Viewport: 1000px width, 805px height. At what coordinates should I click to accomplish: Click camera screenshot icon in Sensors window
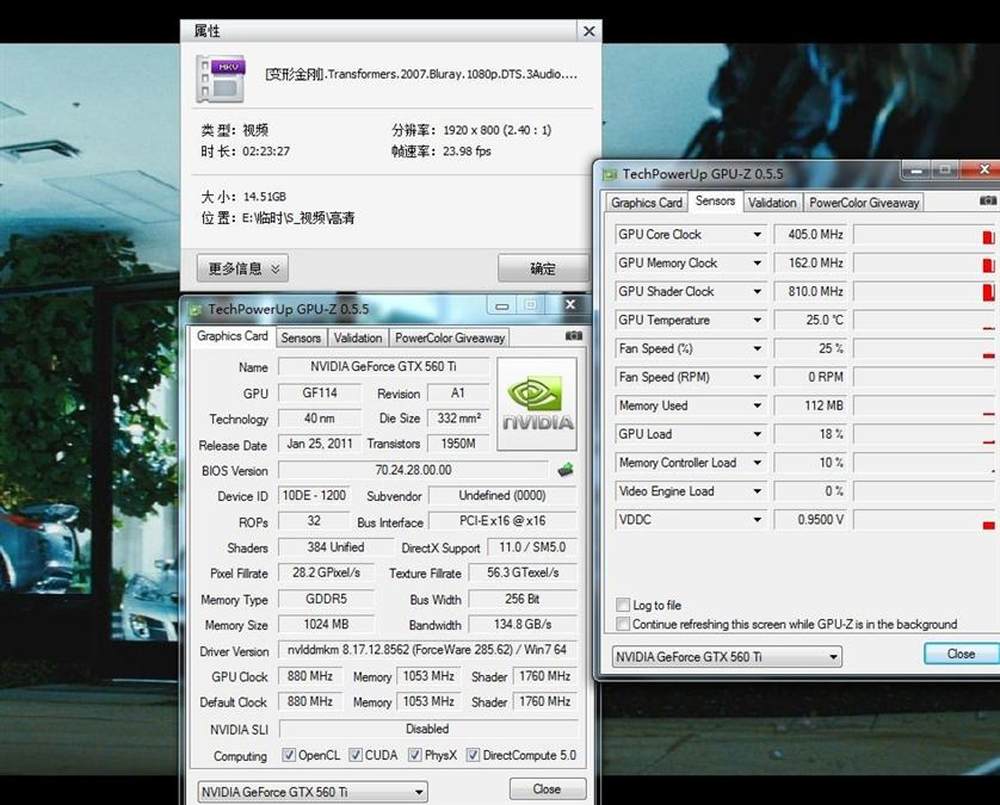click(988, 200)
